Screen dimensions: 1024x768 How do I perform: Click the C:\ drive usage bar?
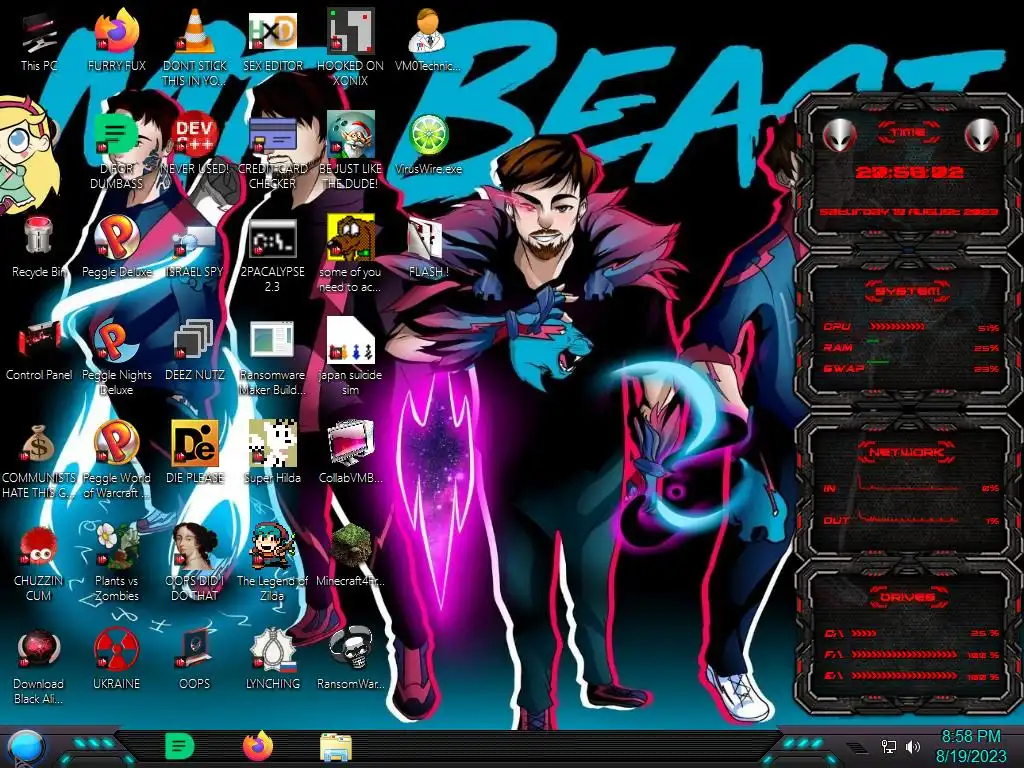(x=865, y=633)
